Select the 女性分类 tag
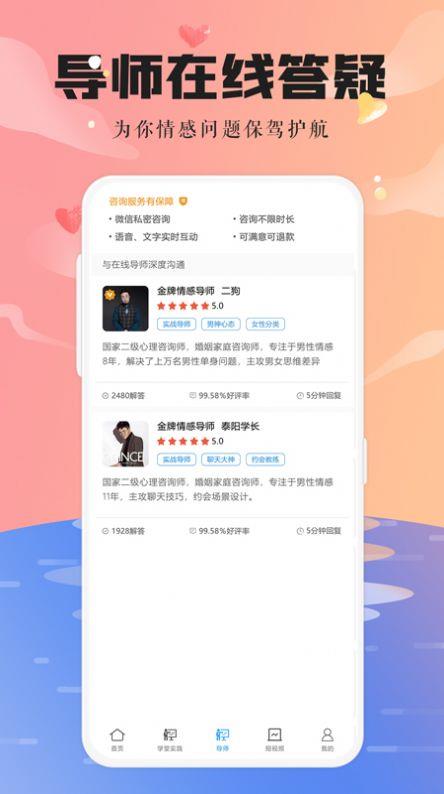444x794 pixels. [x=265, y=324]
